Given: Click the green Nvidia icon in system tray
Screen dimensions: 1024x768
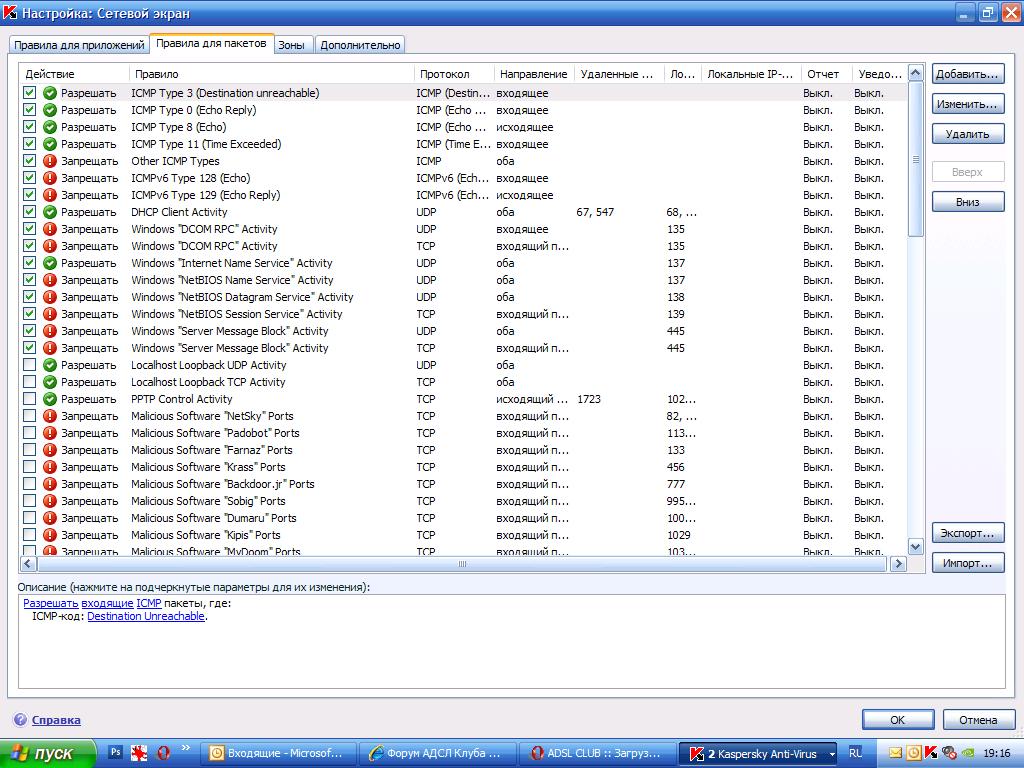Looking at the screenshot, I should (x=968, y=753).
